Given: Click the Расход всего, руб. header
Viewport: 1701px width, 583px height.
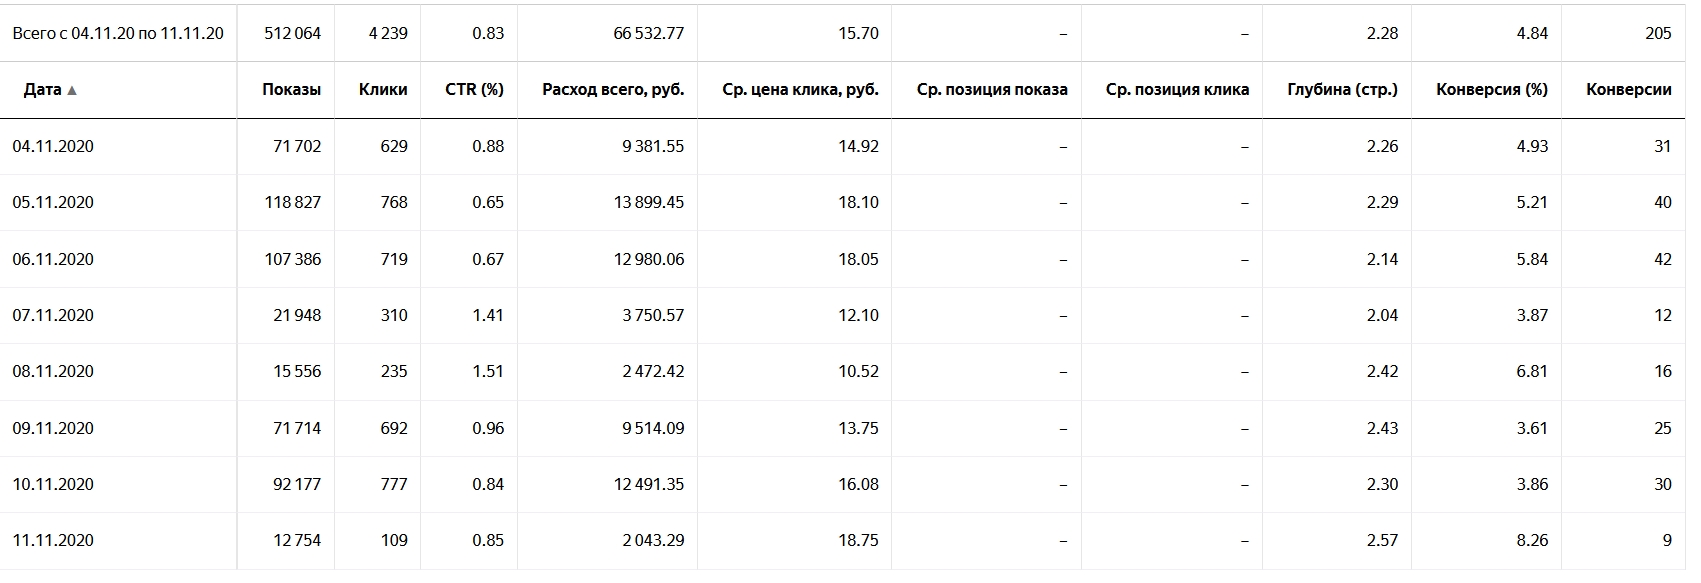Looking at the screenshot, I should point(613,89).
